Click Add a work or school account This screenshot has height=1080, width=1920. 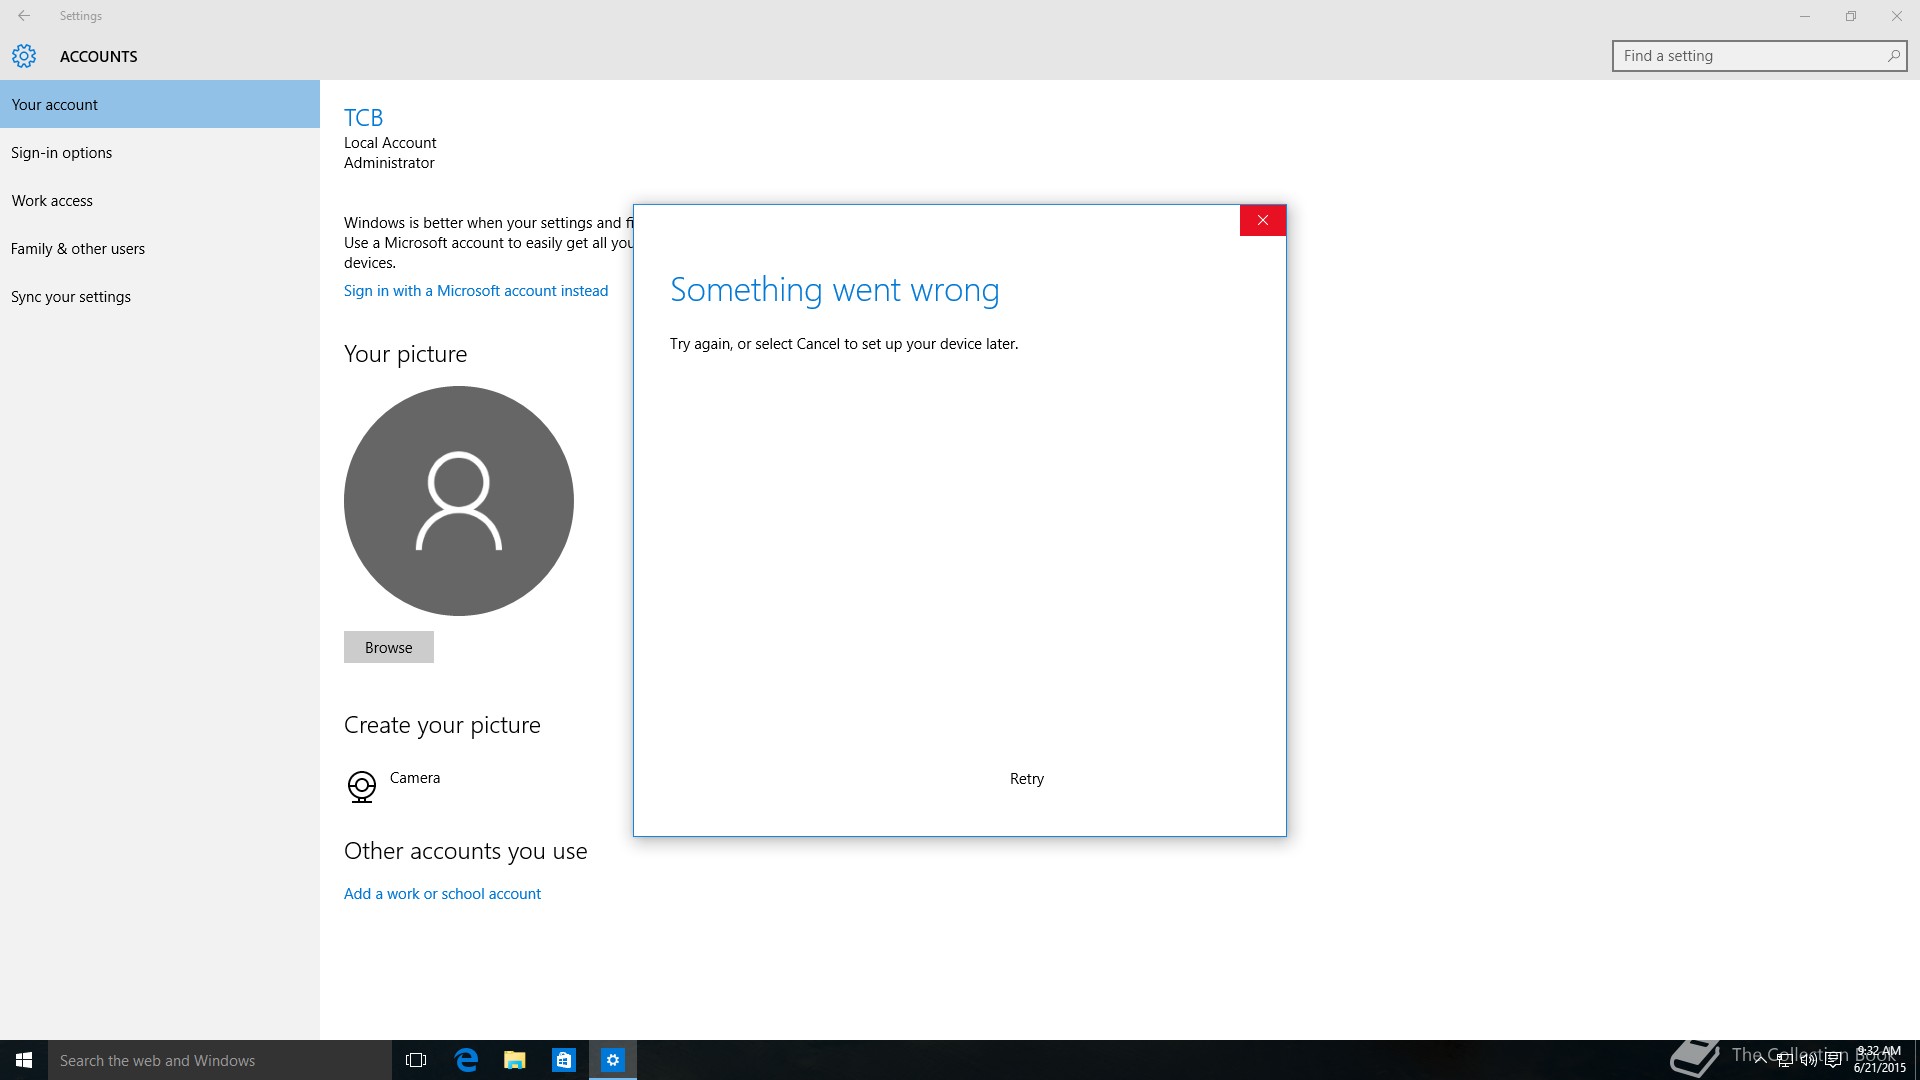point(442,894)
